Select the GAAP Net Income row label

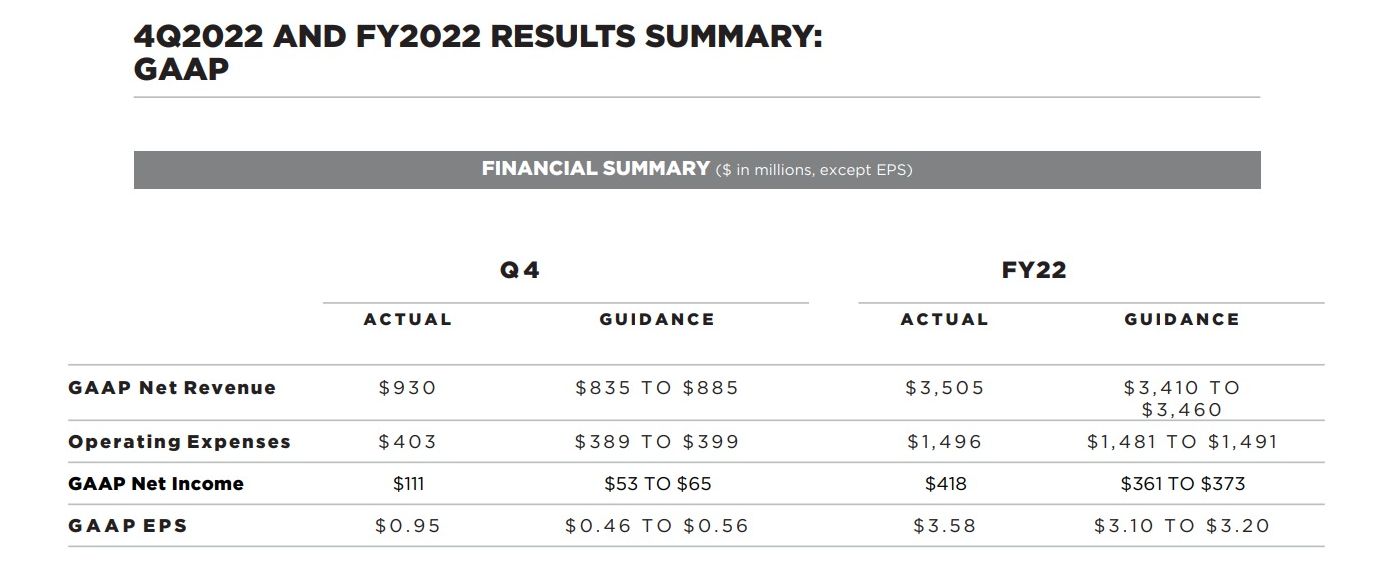point(156,484)
